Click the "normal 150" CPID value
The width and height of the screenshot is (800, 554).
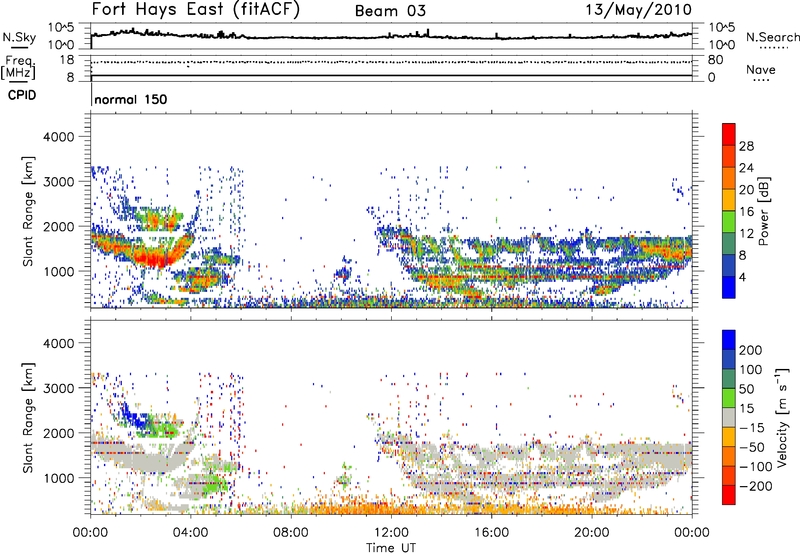point(131,99)
